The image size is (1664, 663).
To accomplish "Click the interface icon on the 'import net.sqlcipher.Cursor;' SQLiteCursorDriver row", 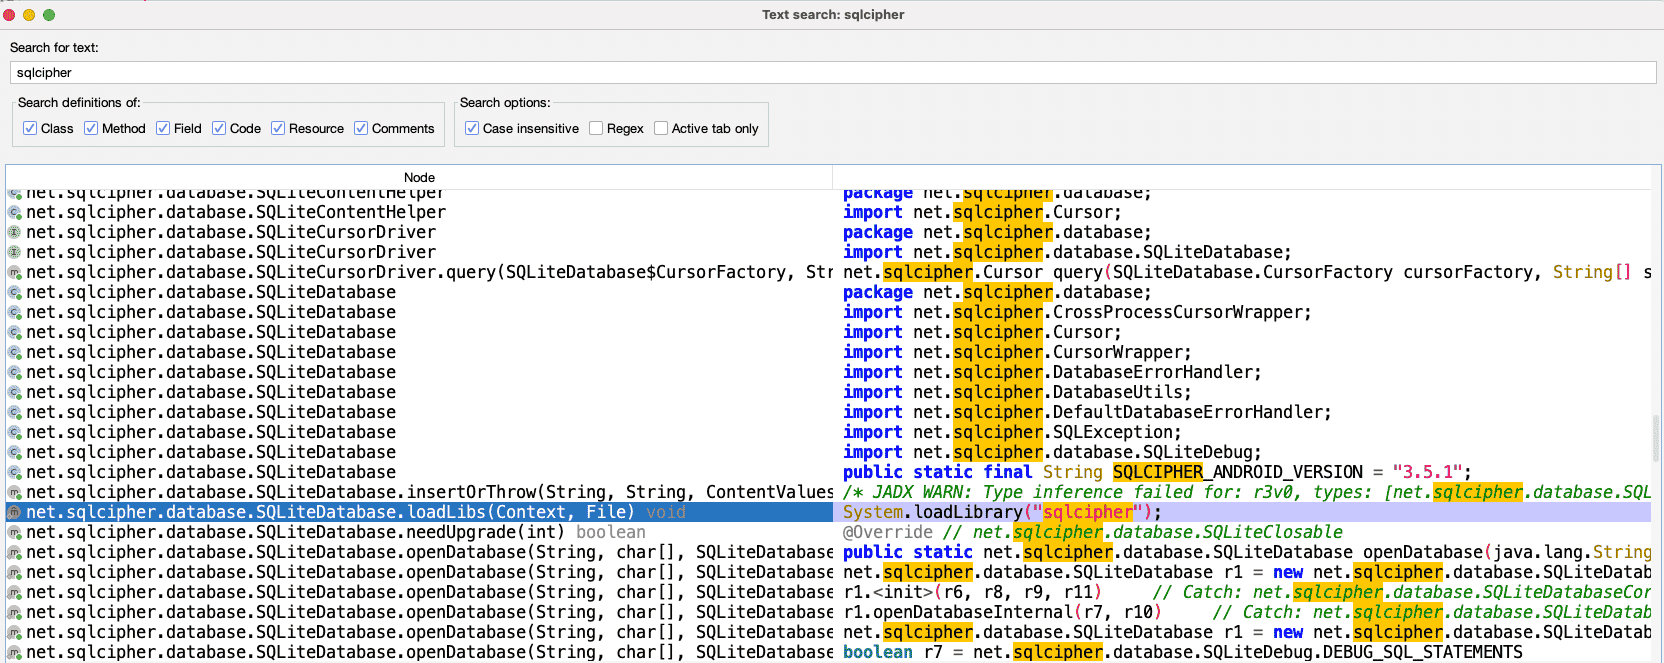I will click(14, 232).
